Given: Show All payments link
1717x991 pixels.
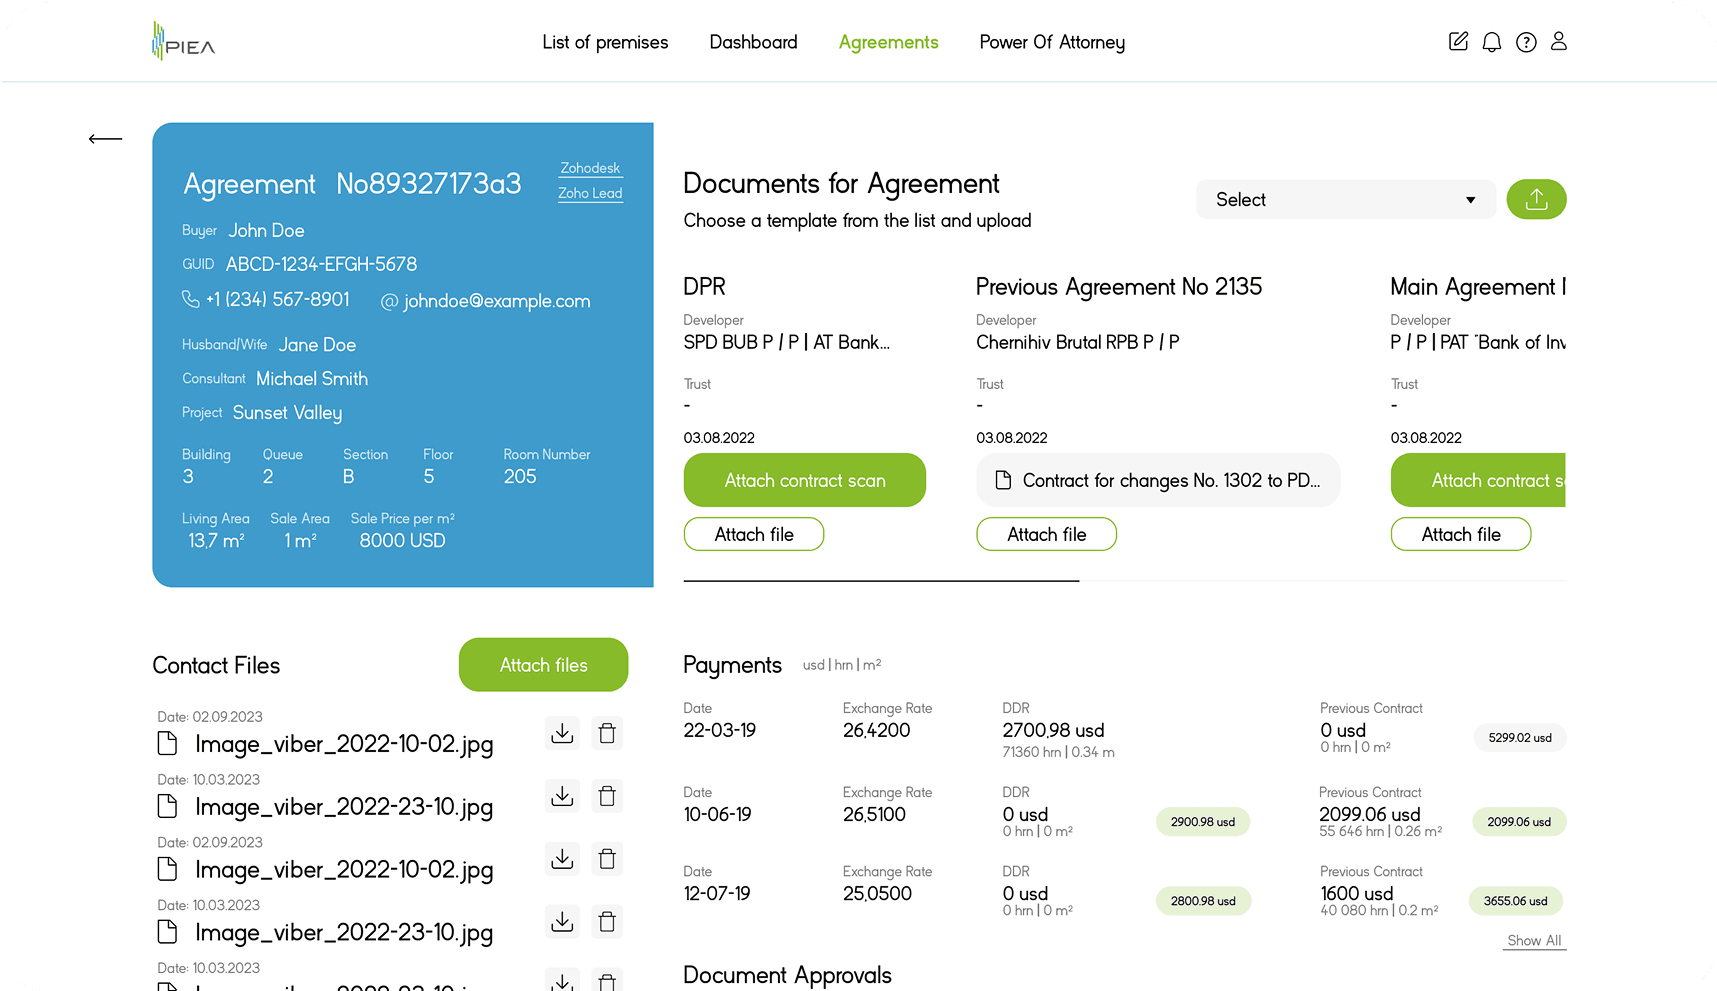Looking at the screenshot, I should (1533, 941).
